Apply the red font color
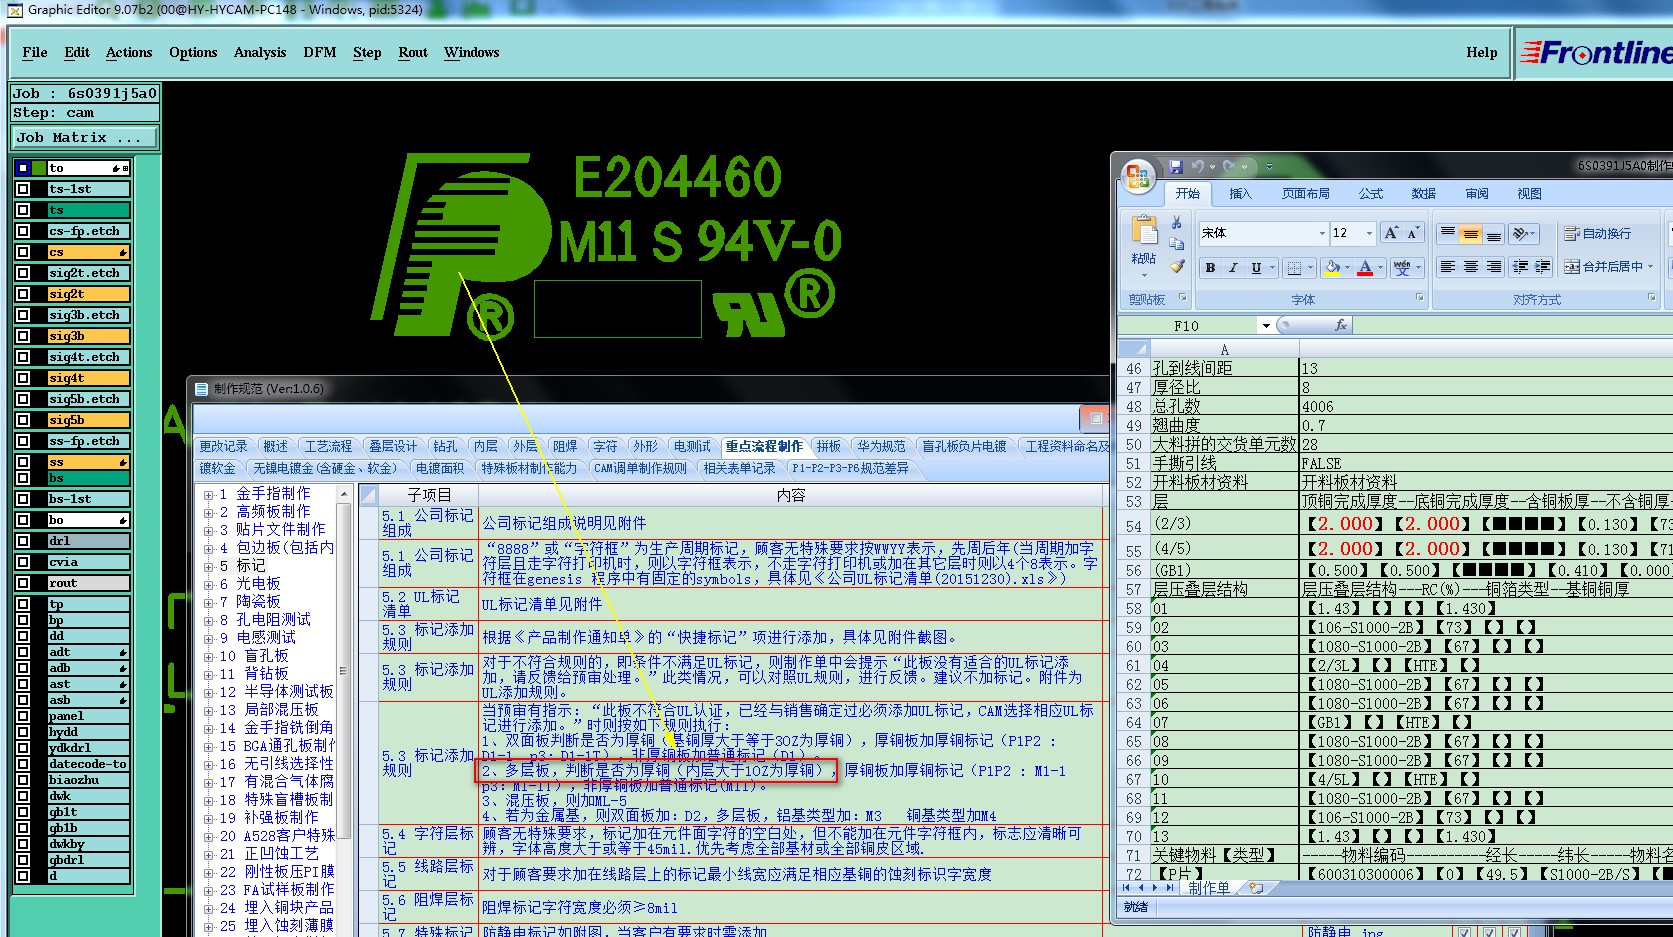Screen dimensions: 1673x937 [x=1365, y=268]
